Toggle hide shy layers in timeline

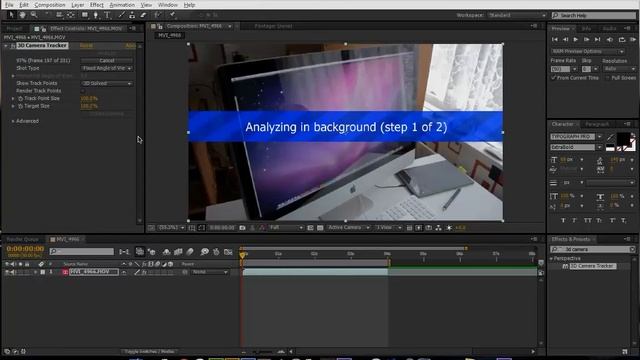(167, 252)
